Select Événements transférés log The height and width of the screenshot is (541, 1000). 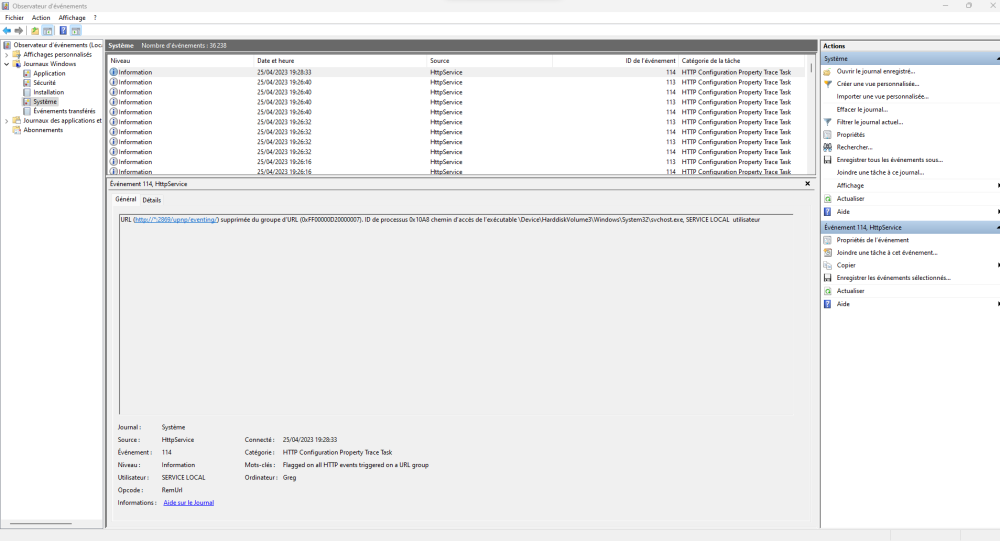coord(64,111)
